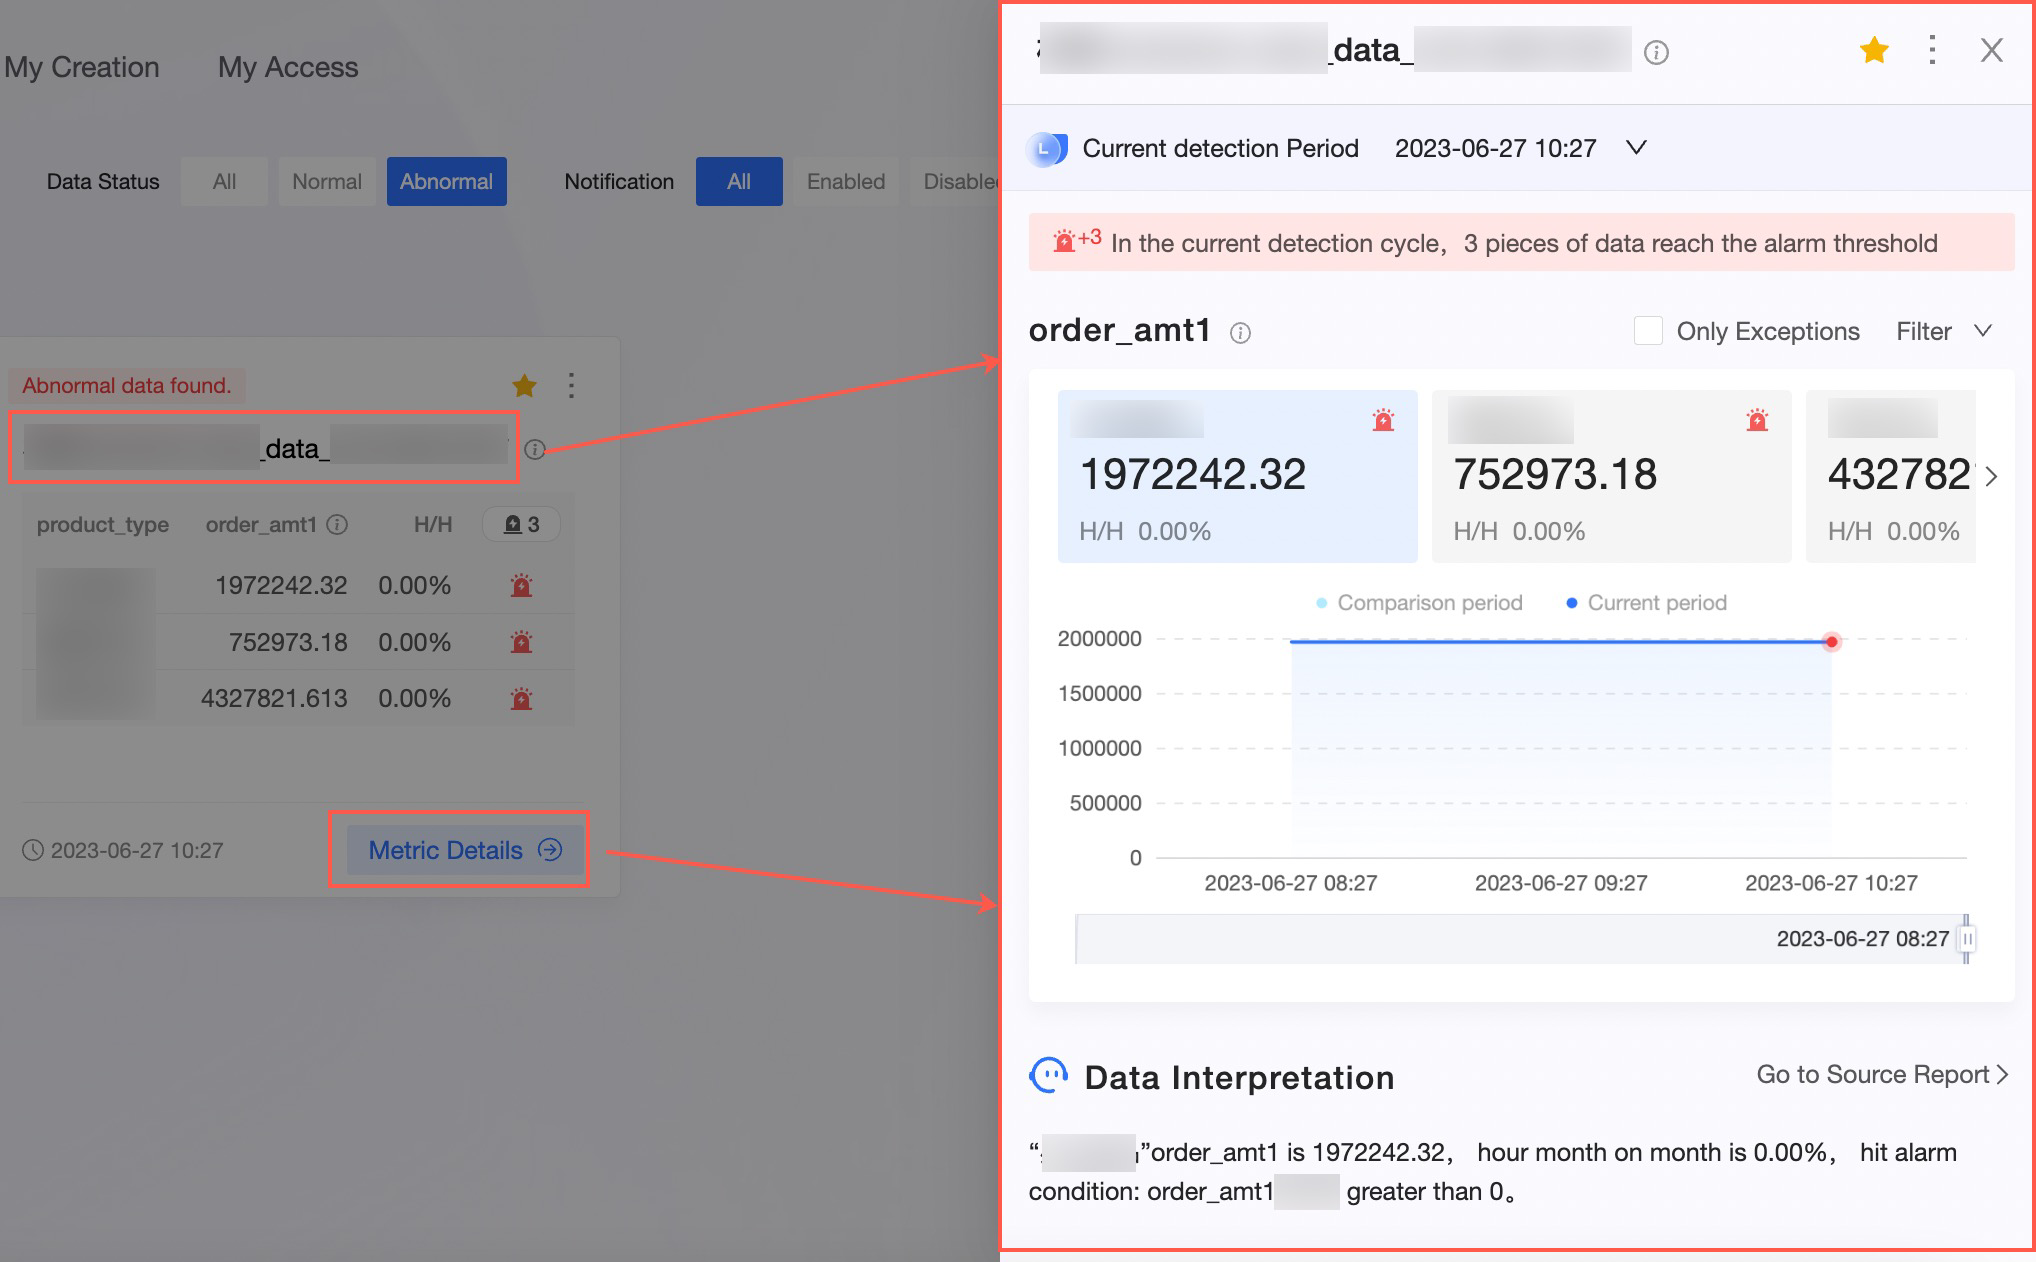Click the alarm count badge showing 3
The width and height of the screenshot is (2036, 1262).
point(521,524)
